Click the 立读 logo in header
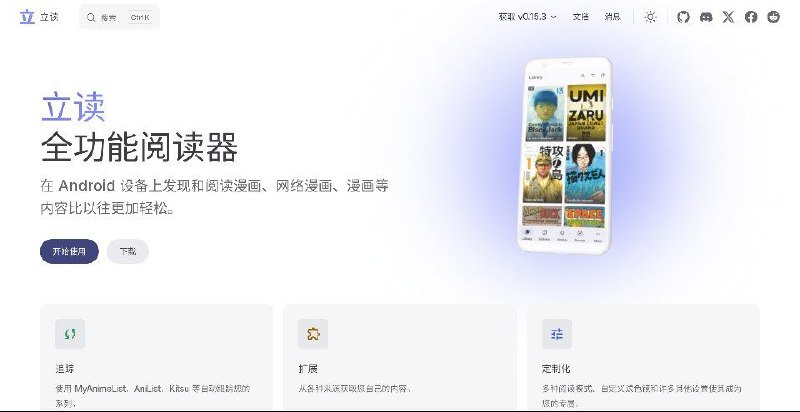 coord(27,17)
